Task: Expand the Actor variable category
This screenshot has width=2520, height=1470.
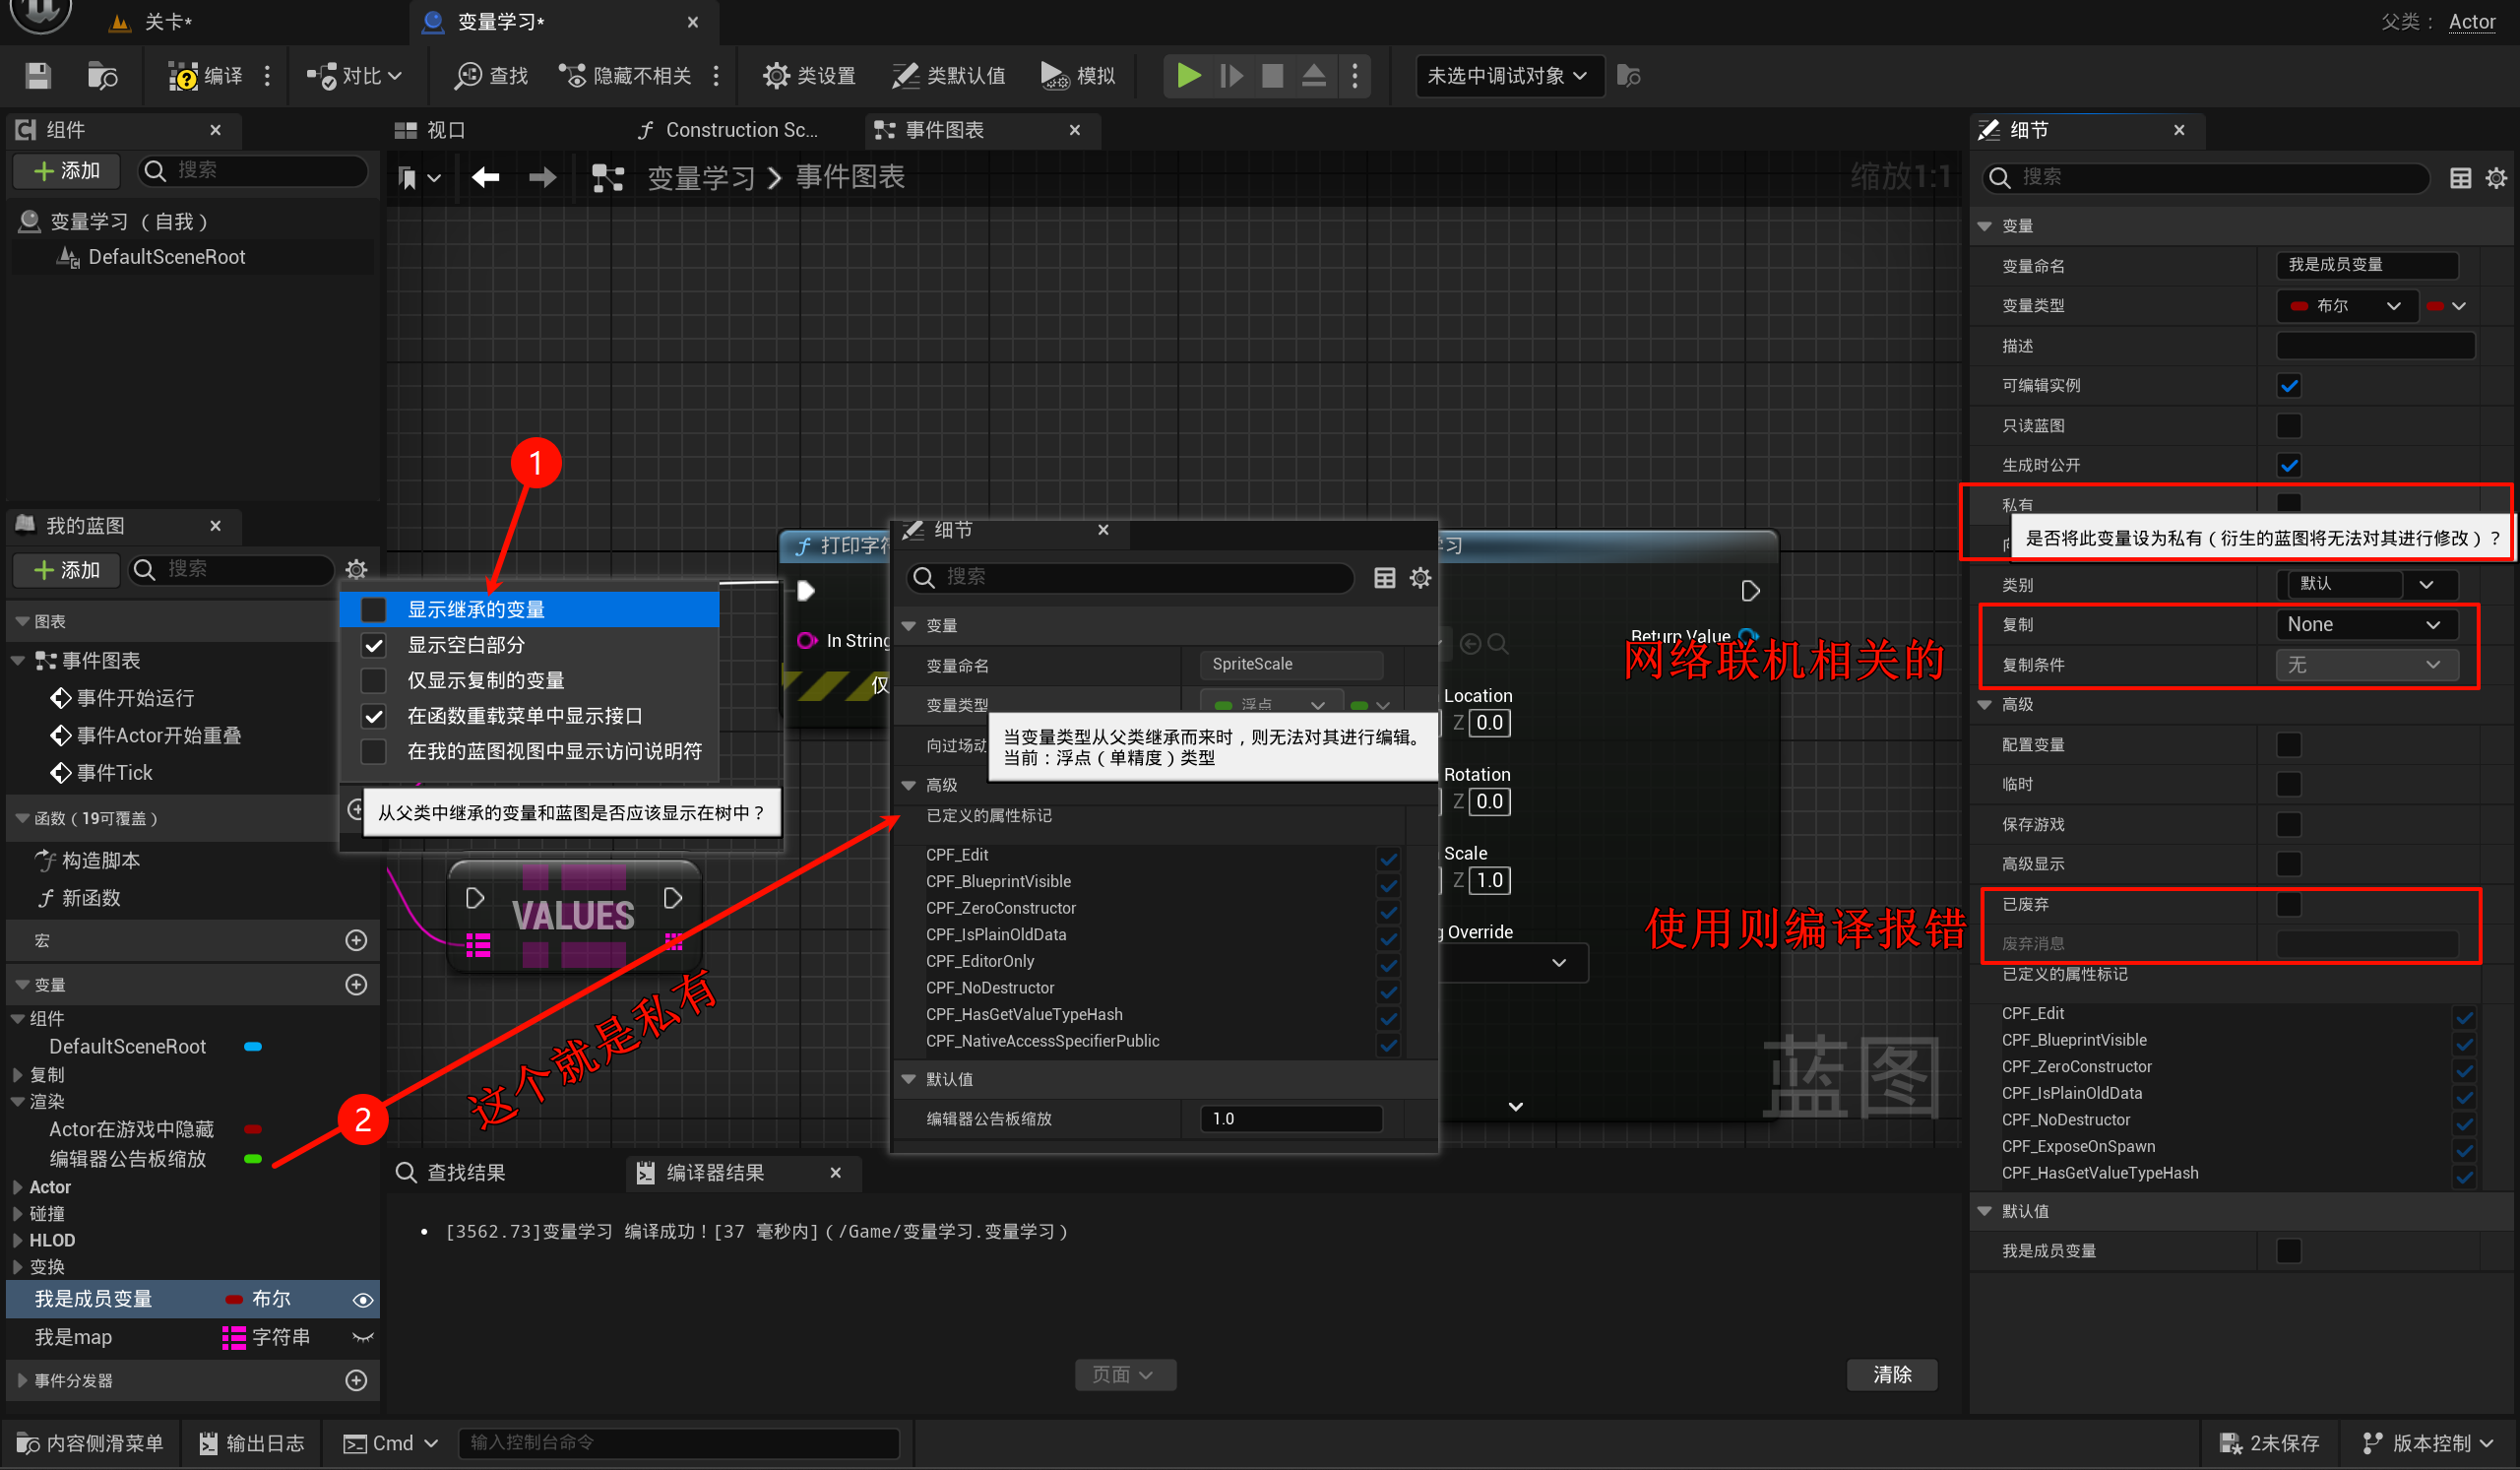Action: point(18,1188)
